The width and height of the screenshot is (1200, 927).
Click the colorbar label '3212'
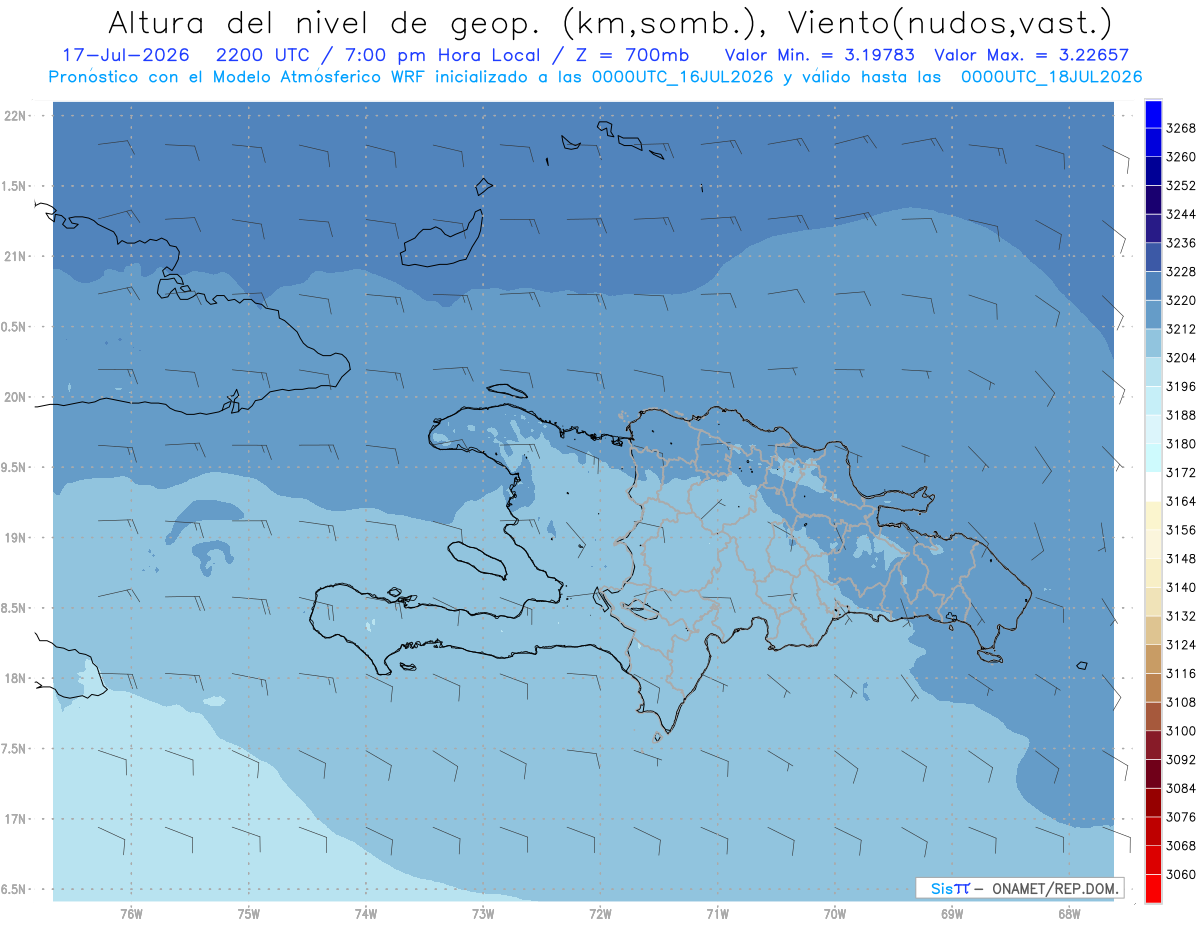1180,329
